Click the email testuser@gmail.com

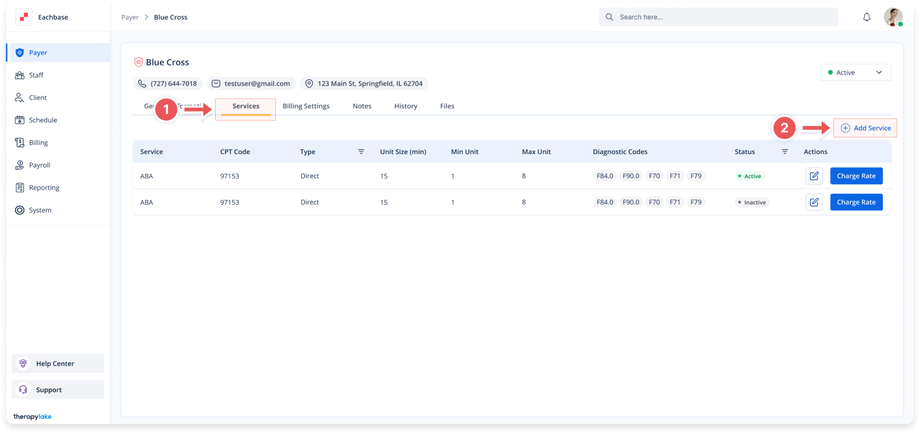pyautogui.click(x=257, y=84)
